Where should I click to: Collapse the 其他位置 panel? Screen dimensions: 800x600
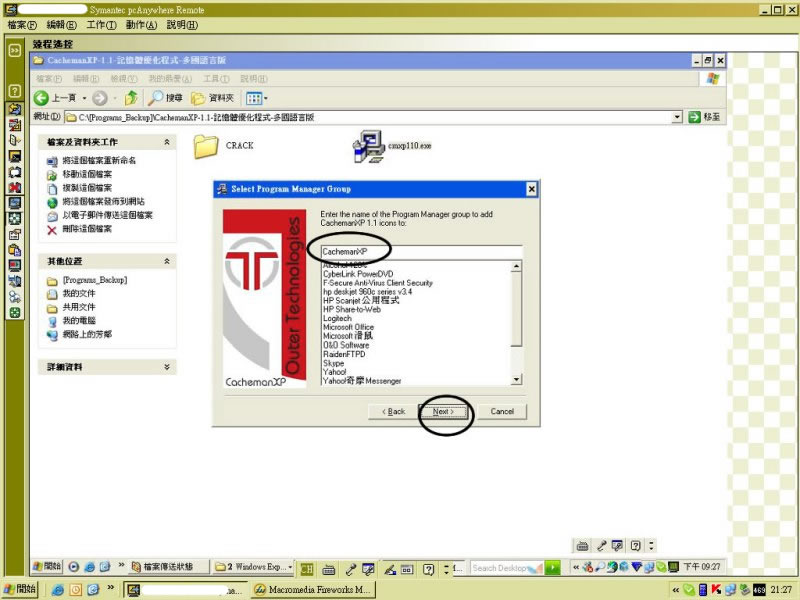167,261
